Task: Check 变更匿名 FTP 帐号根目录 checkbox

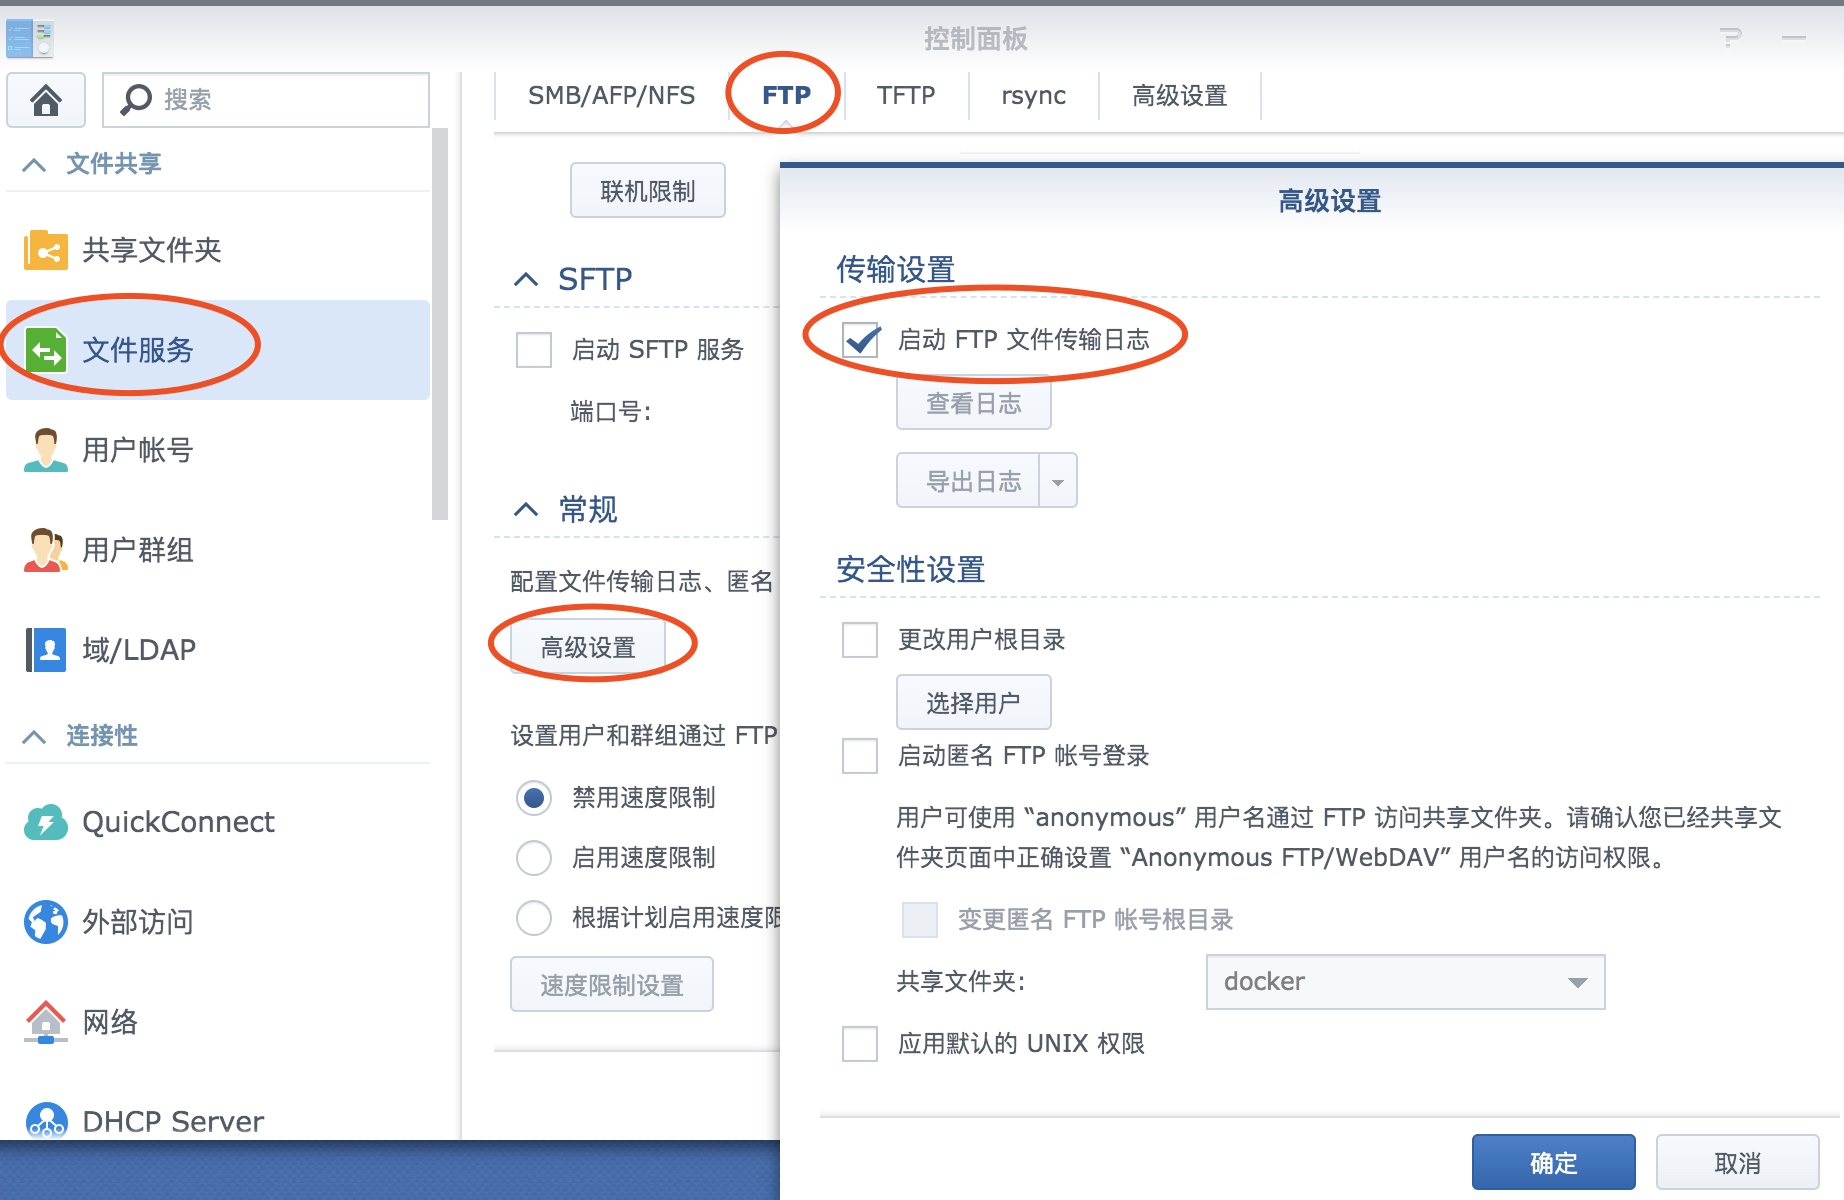Action: [920, 920]
